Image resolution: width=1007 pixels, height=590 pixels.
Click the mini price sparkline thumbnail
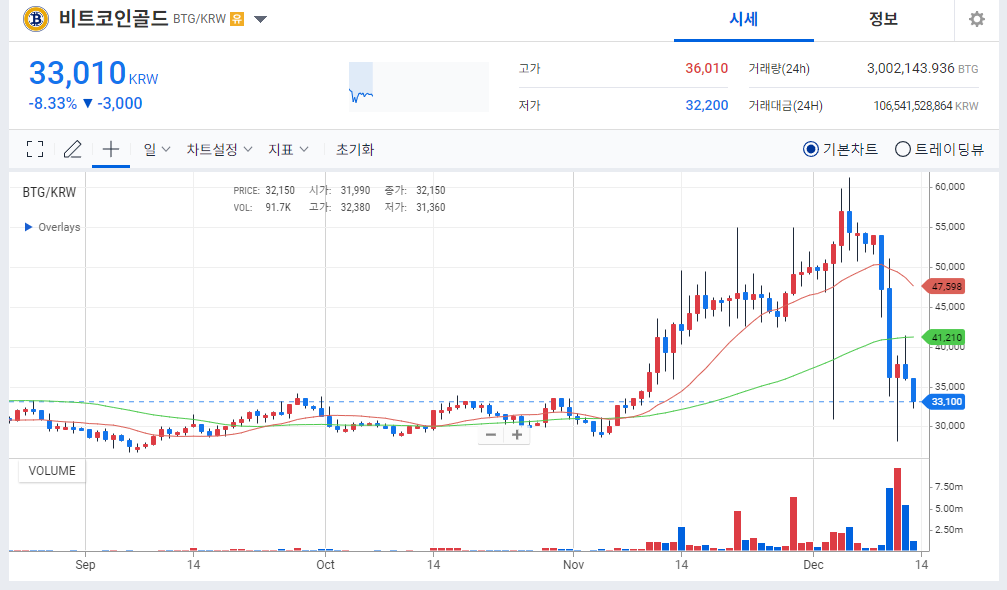pos(419,87)
